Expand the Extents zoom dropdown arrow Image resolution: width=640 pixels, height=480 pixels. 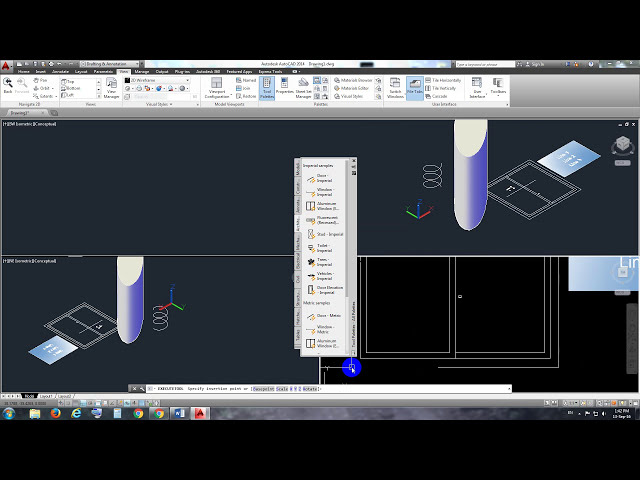[56, 97]
